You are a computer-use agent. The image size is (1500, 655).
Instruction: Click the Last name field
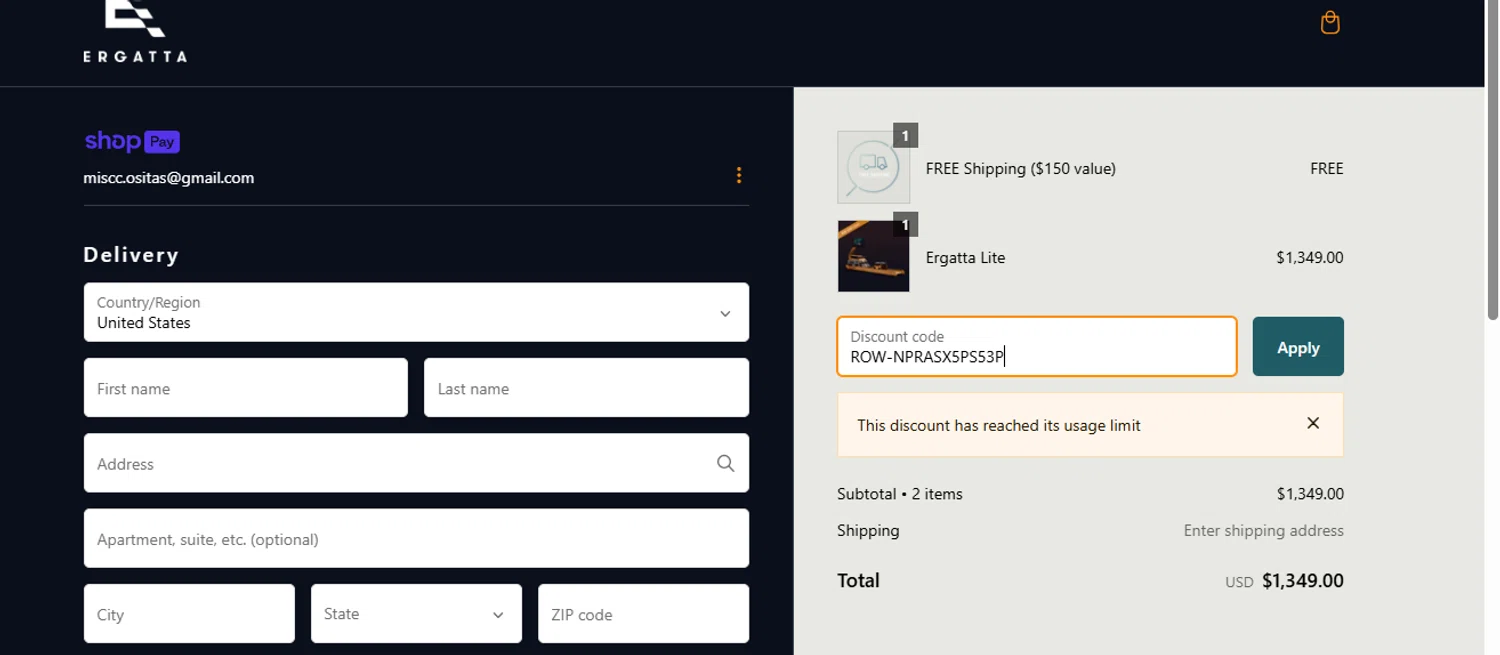click(x=586, y=388)
